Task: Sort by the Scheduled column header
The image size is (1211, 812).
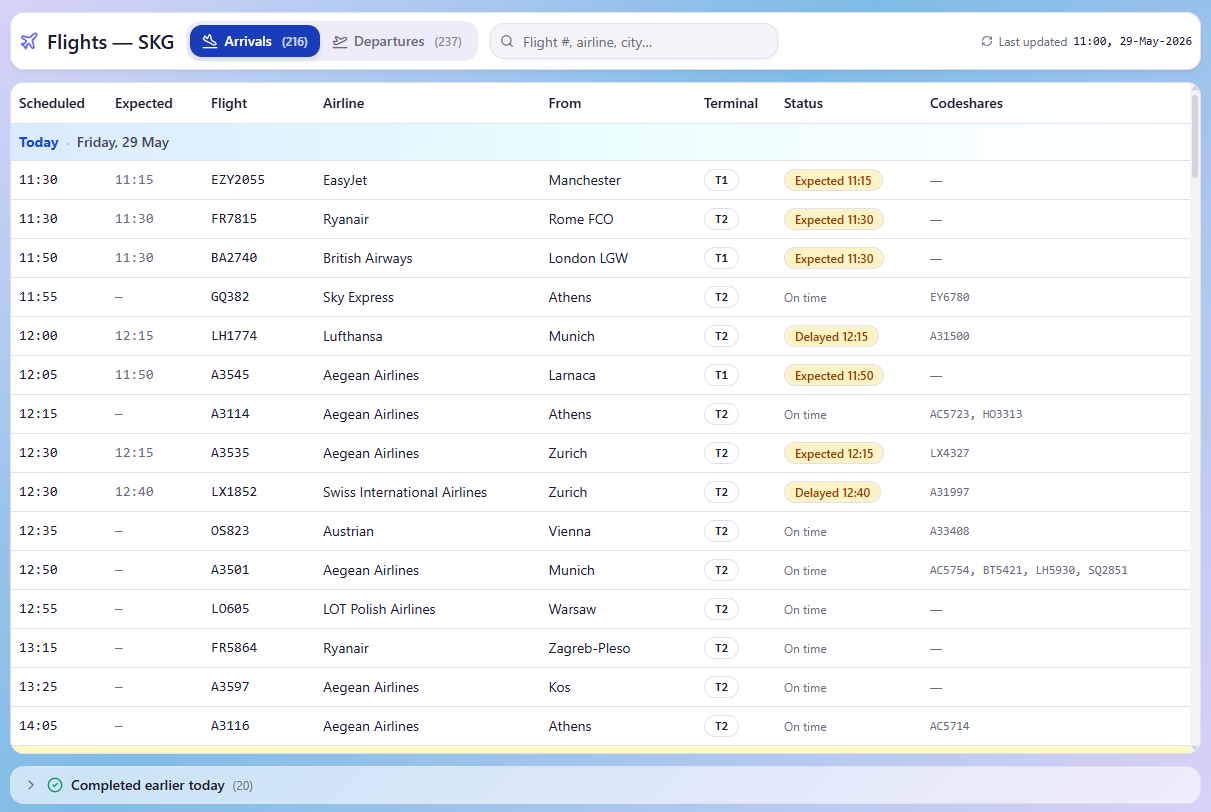Action: coord(52,103)
